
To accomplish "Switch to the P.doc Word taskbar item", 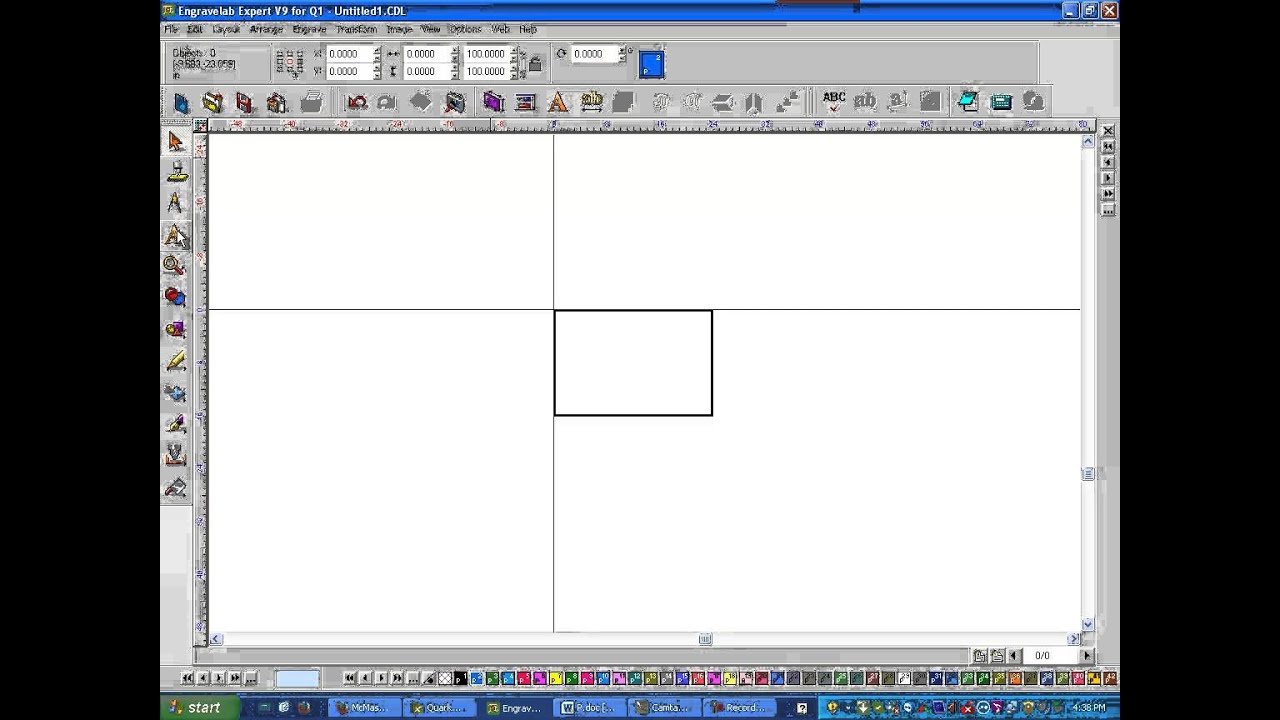I will 590,708.
